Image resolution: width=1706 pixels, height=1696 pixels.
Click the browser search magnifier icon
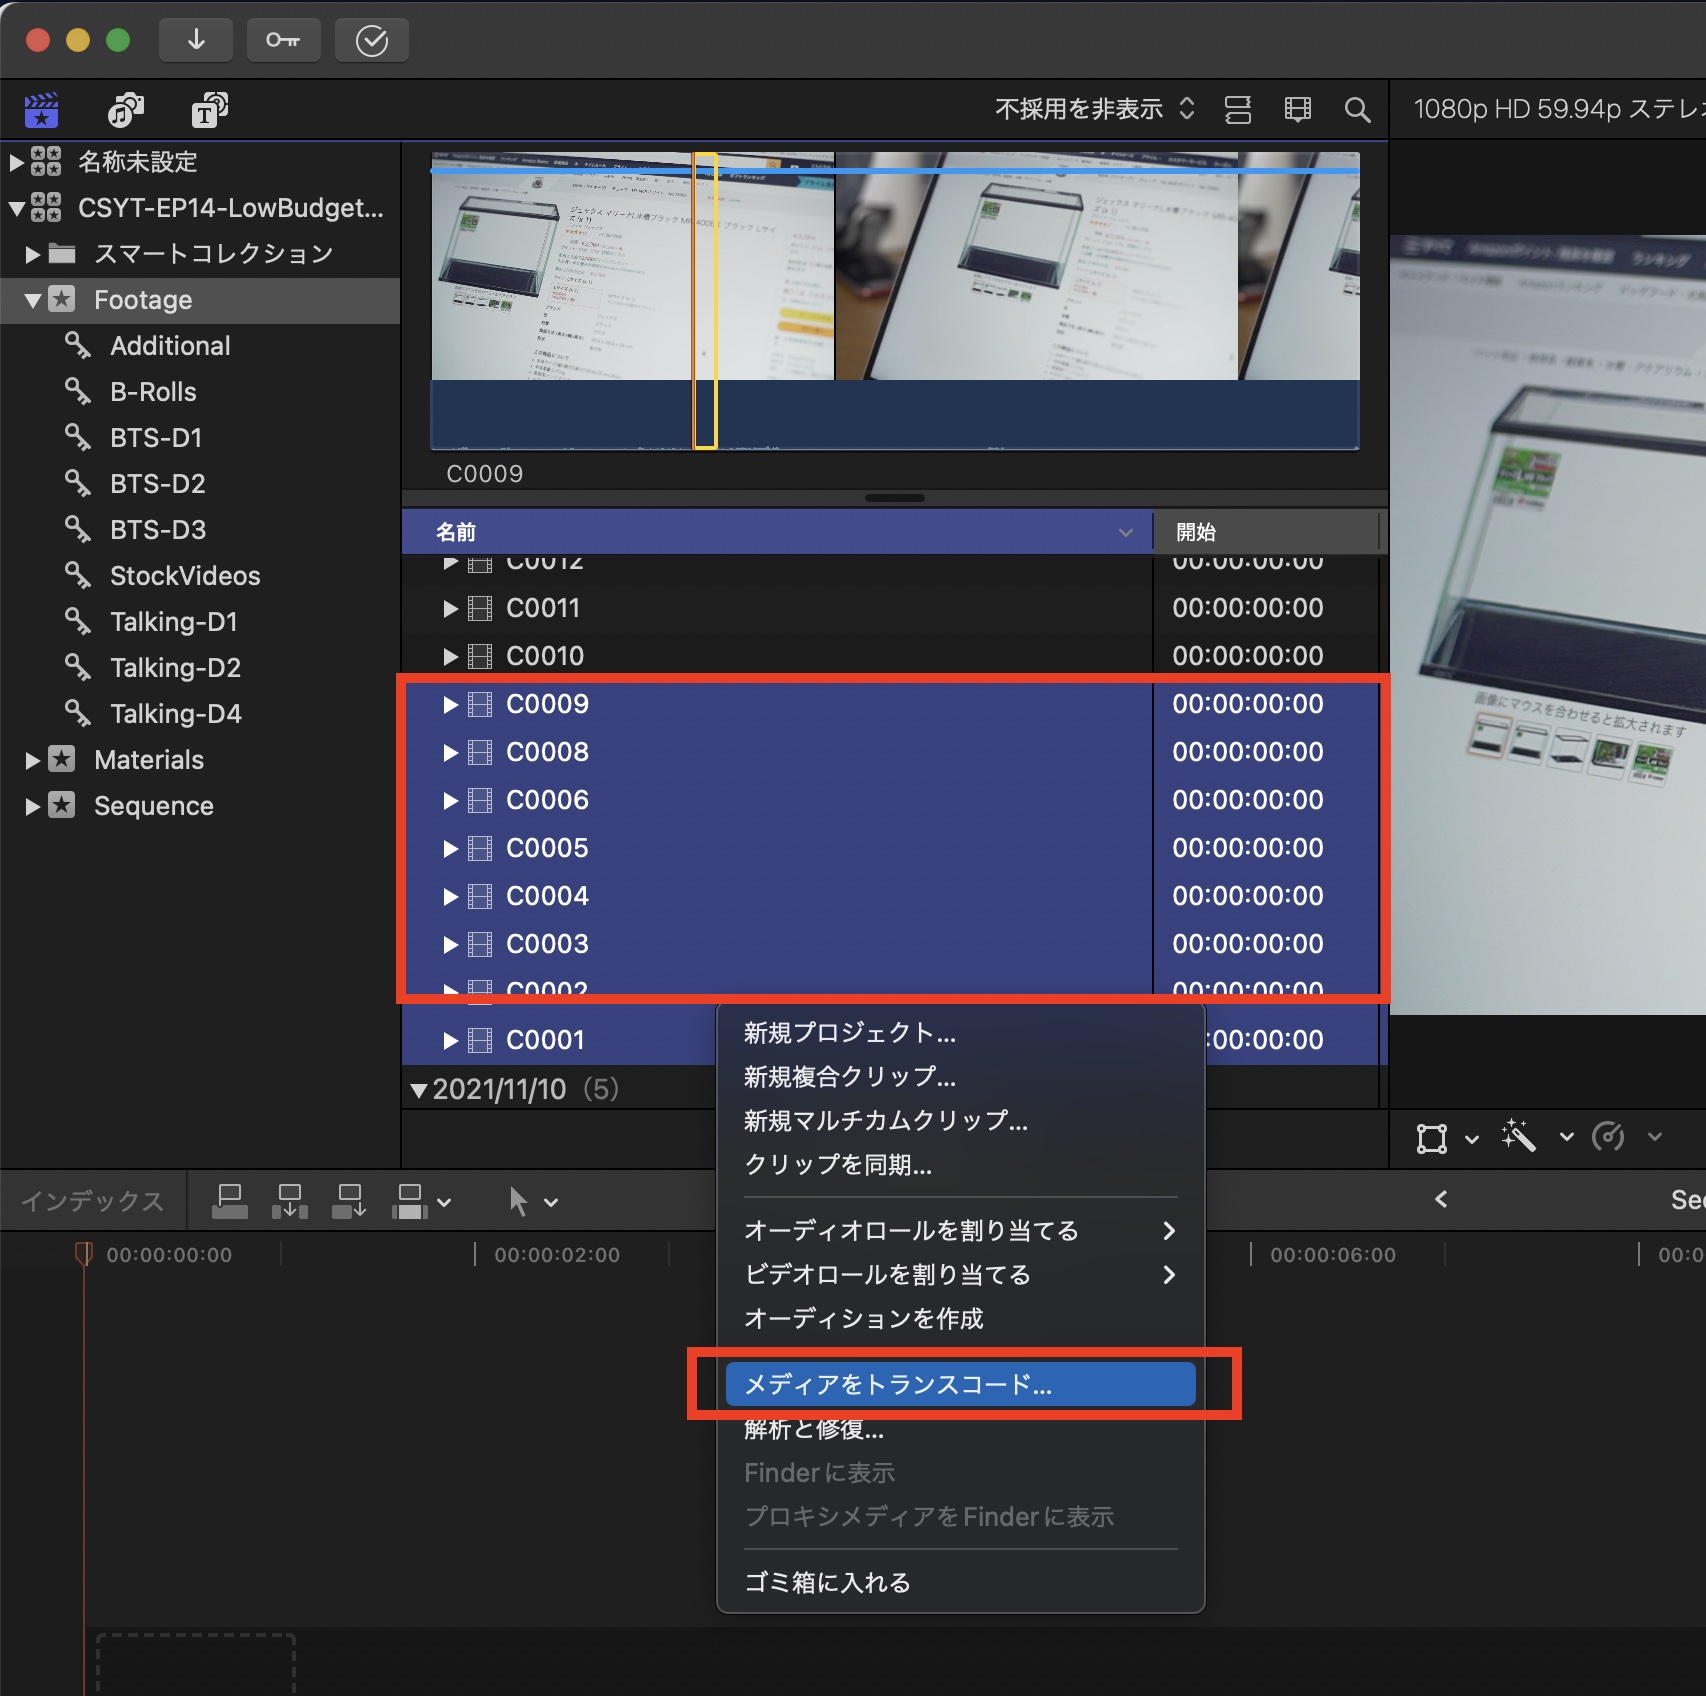(x=1357, y=110)
